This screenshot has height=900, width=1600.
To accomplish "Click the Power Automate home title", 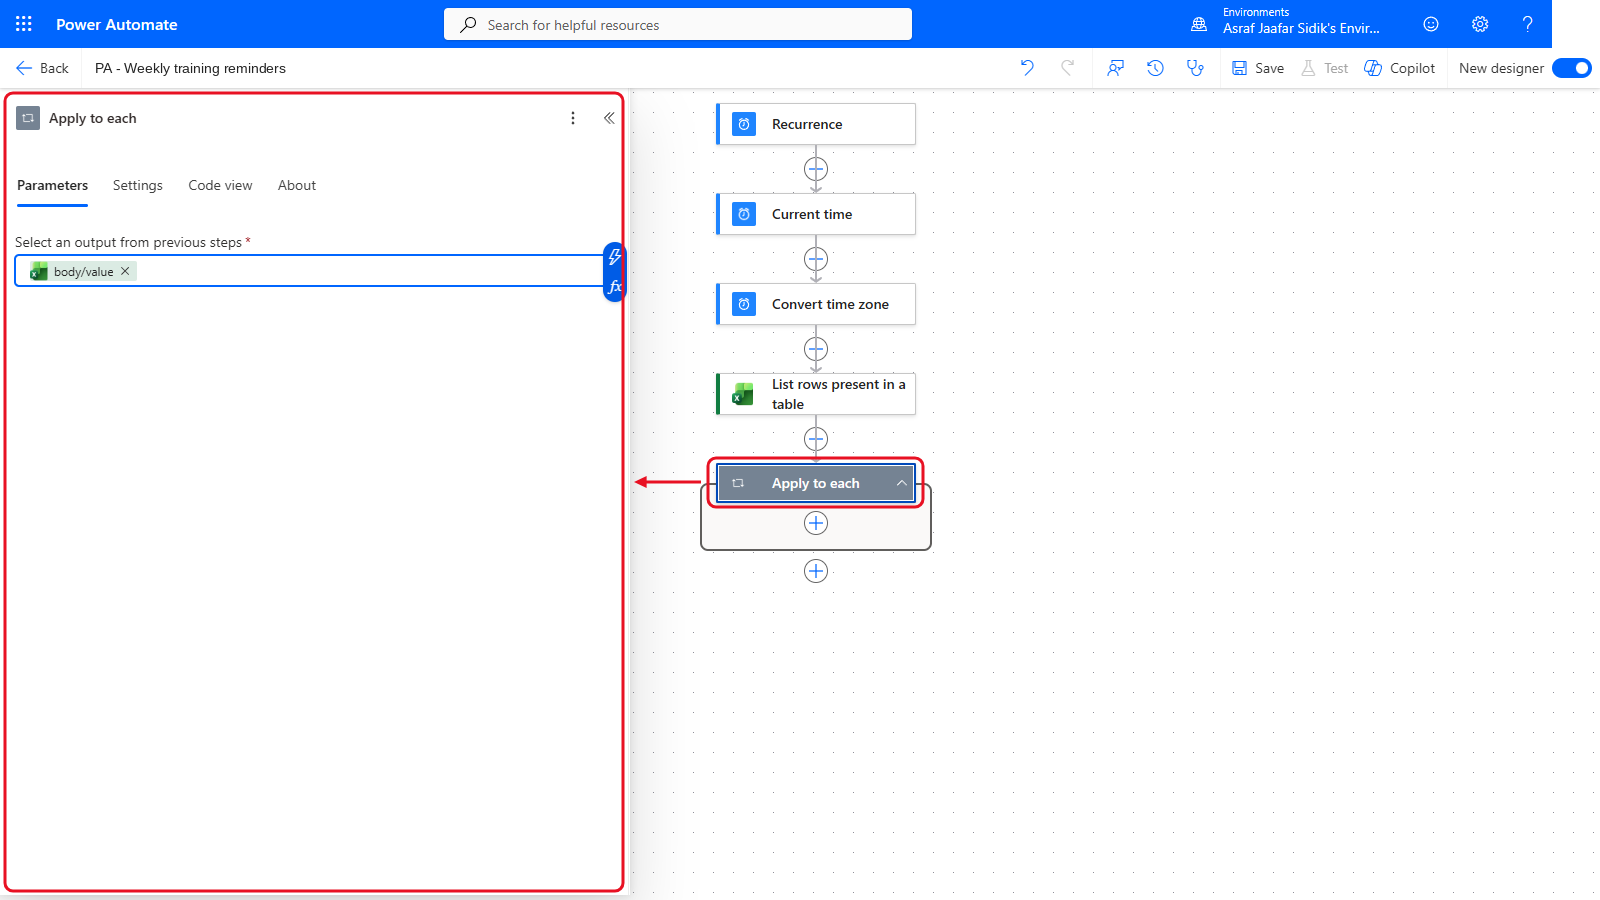I will coord(117,24).
